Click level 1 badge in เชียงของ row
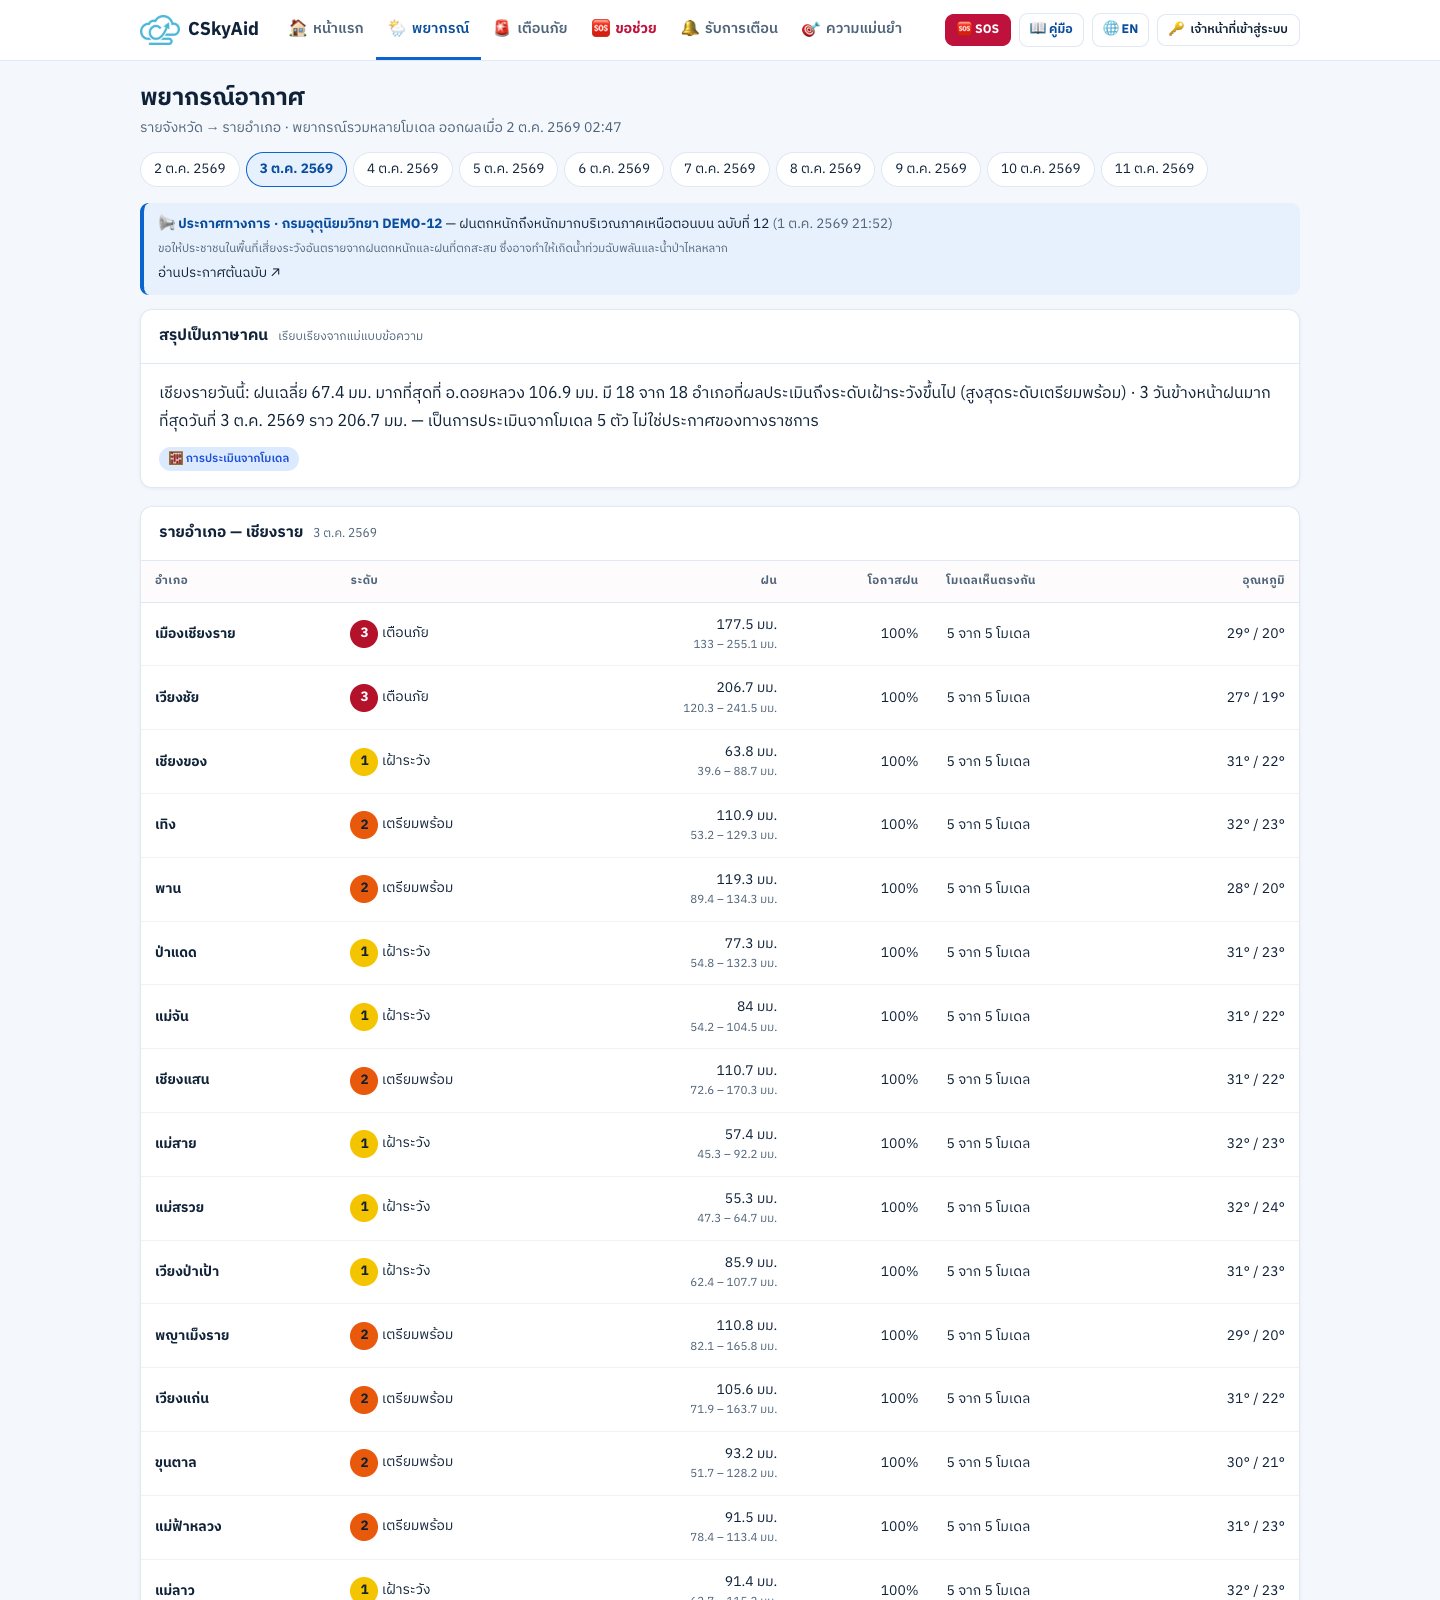Viewport: 1440px width, 1600px height. [364, 761]
